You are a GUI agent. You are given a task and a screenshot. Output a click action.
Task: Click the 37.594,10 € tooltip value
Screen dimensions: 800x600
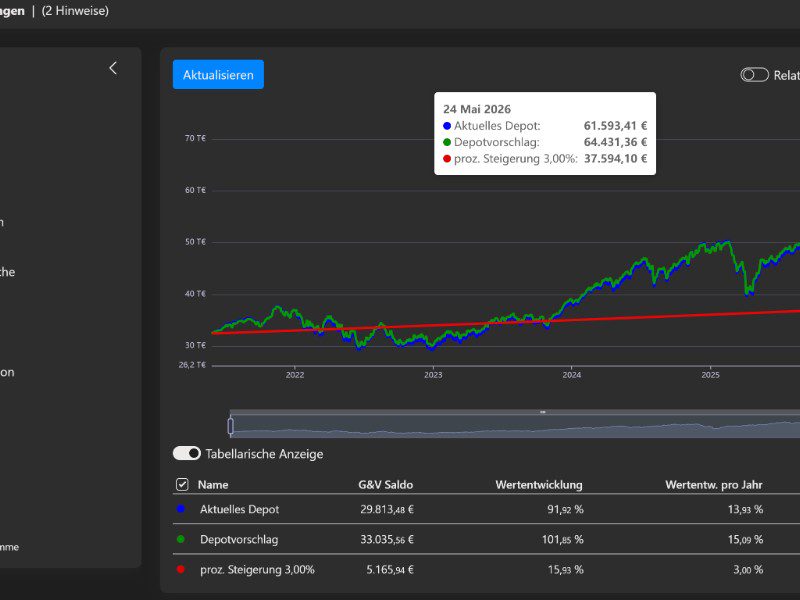(615, 159)
